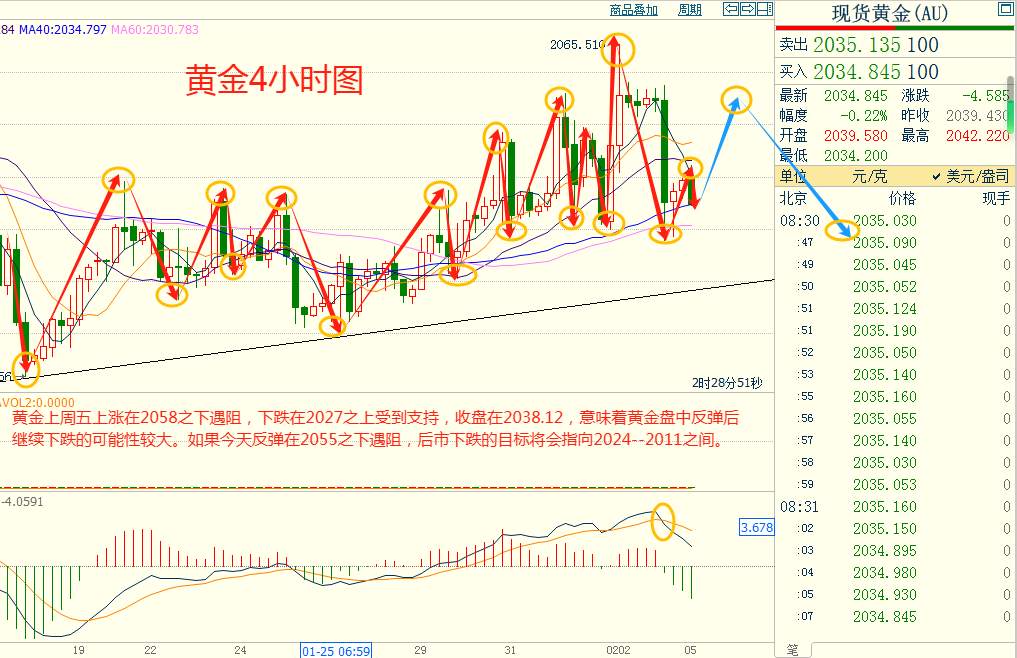Click the 幅度 value -0.22%
The image size is (1017, 658).
[864, 116]
